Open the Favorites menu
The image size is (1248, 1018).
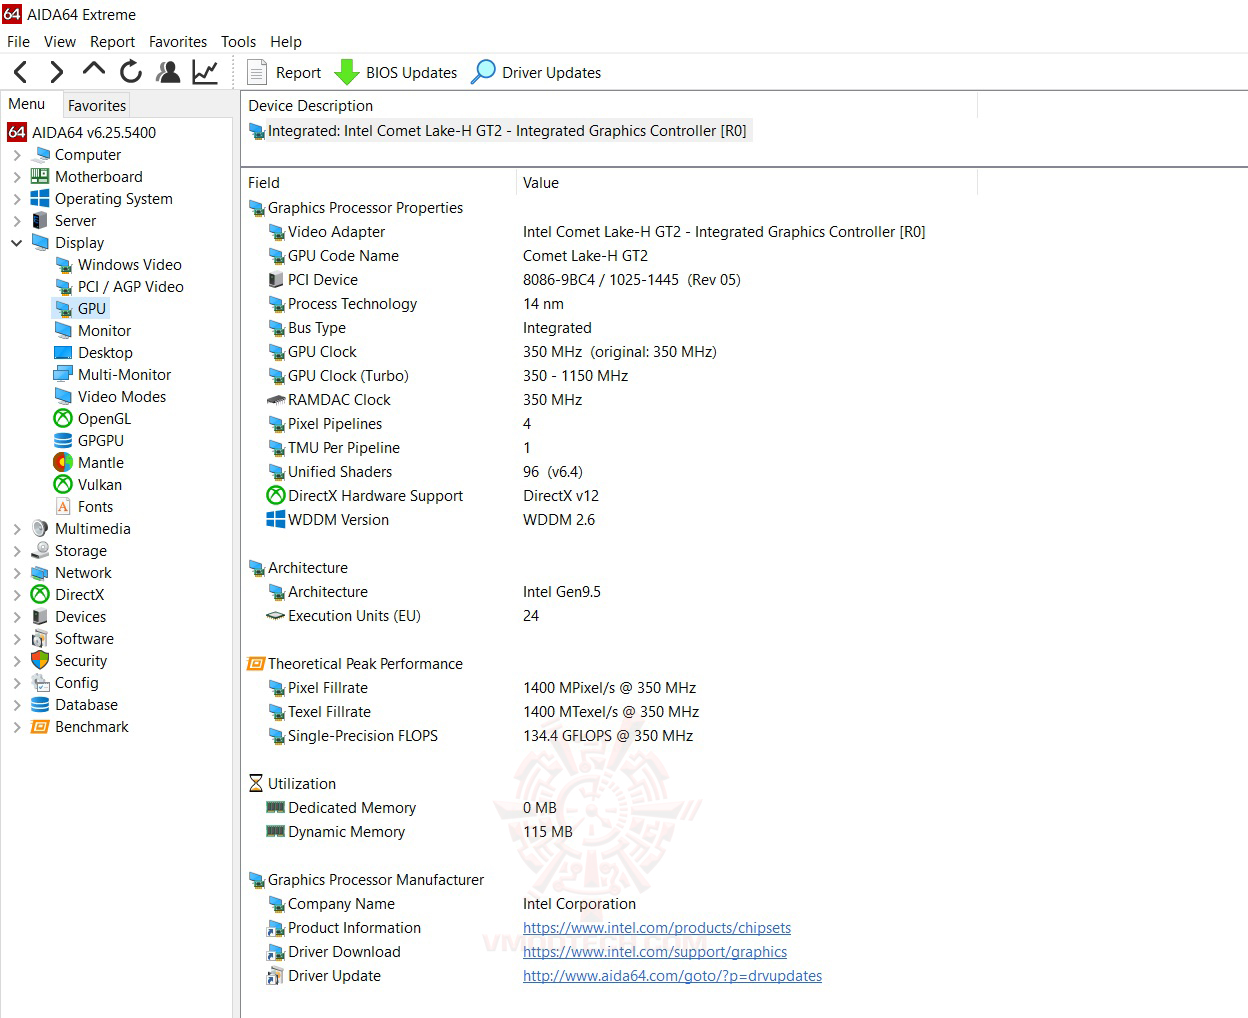178,41
